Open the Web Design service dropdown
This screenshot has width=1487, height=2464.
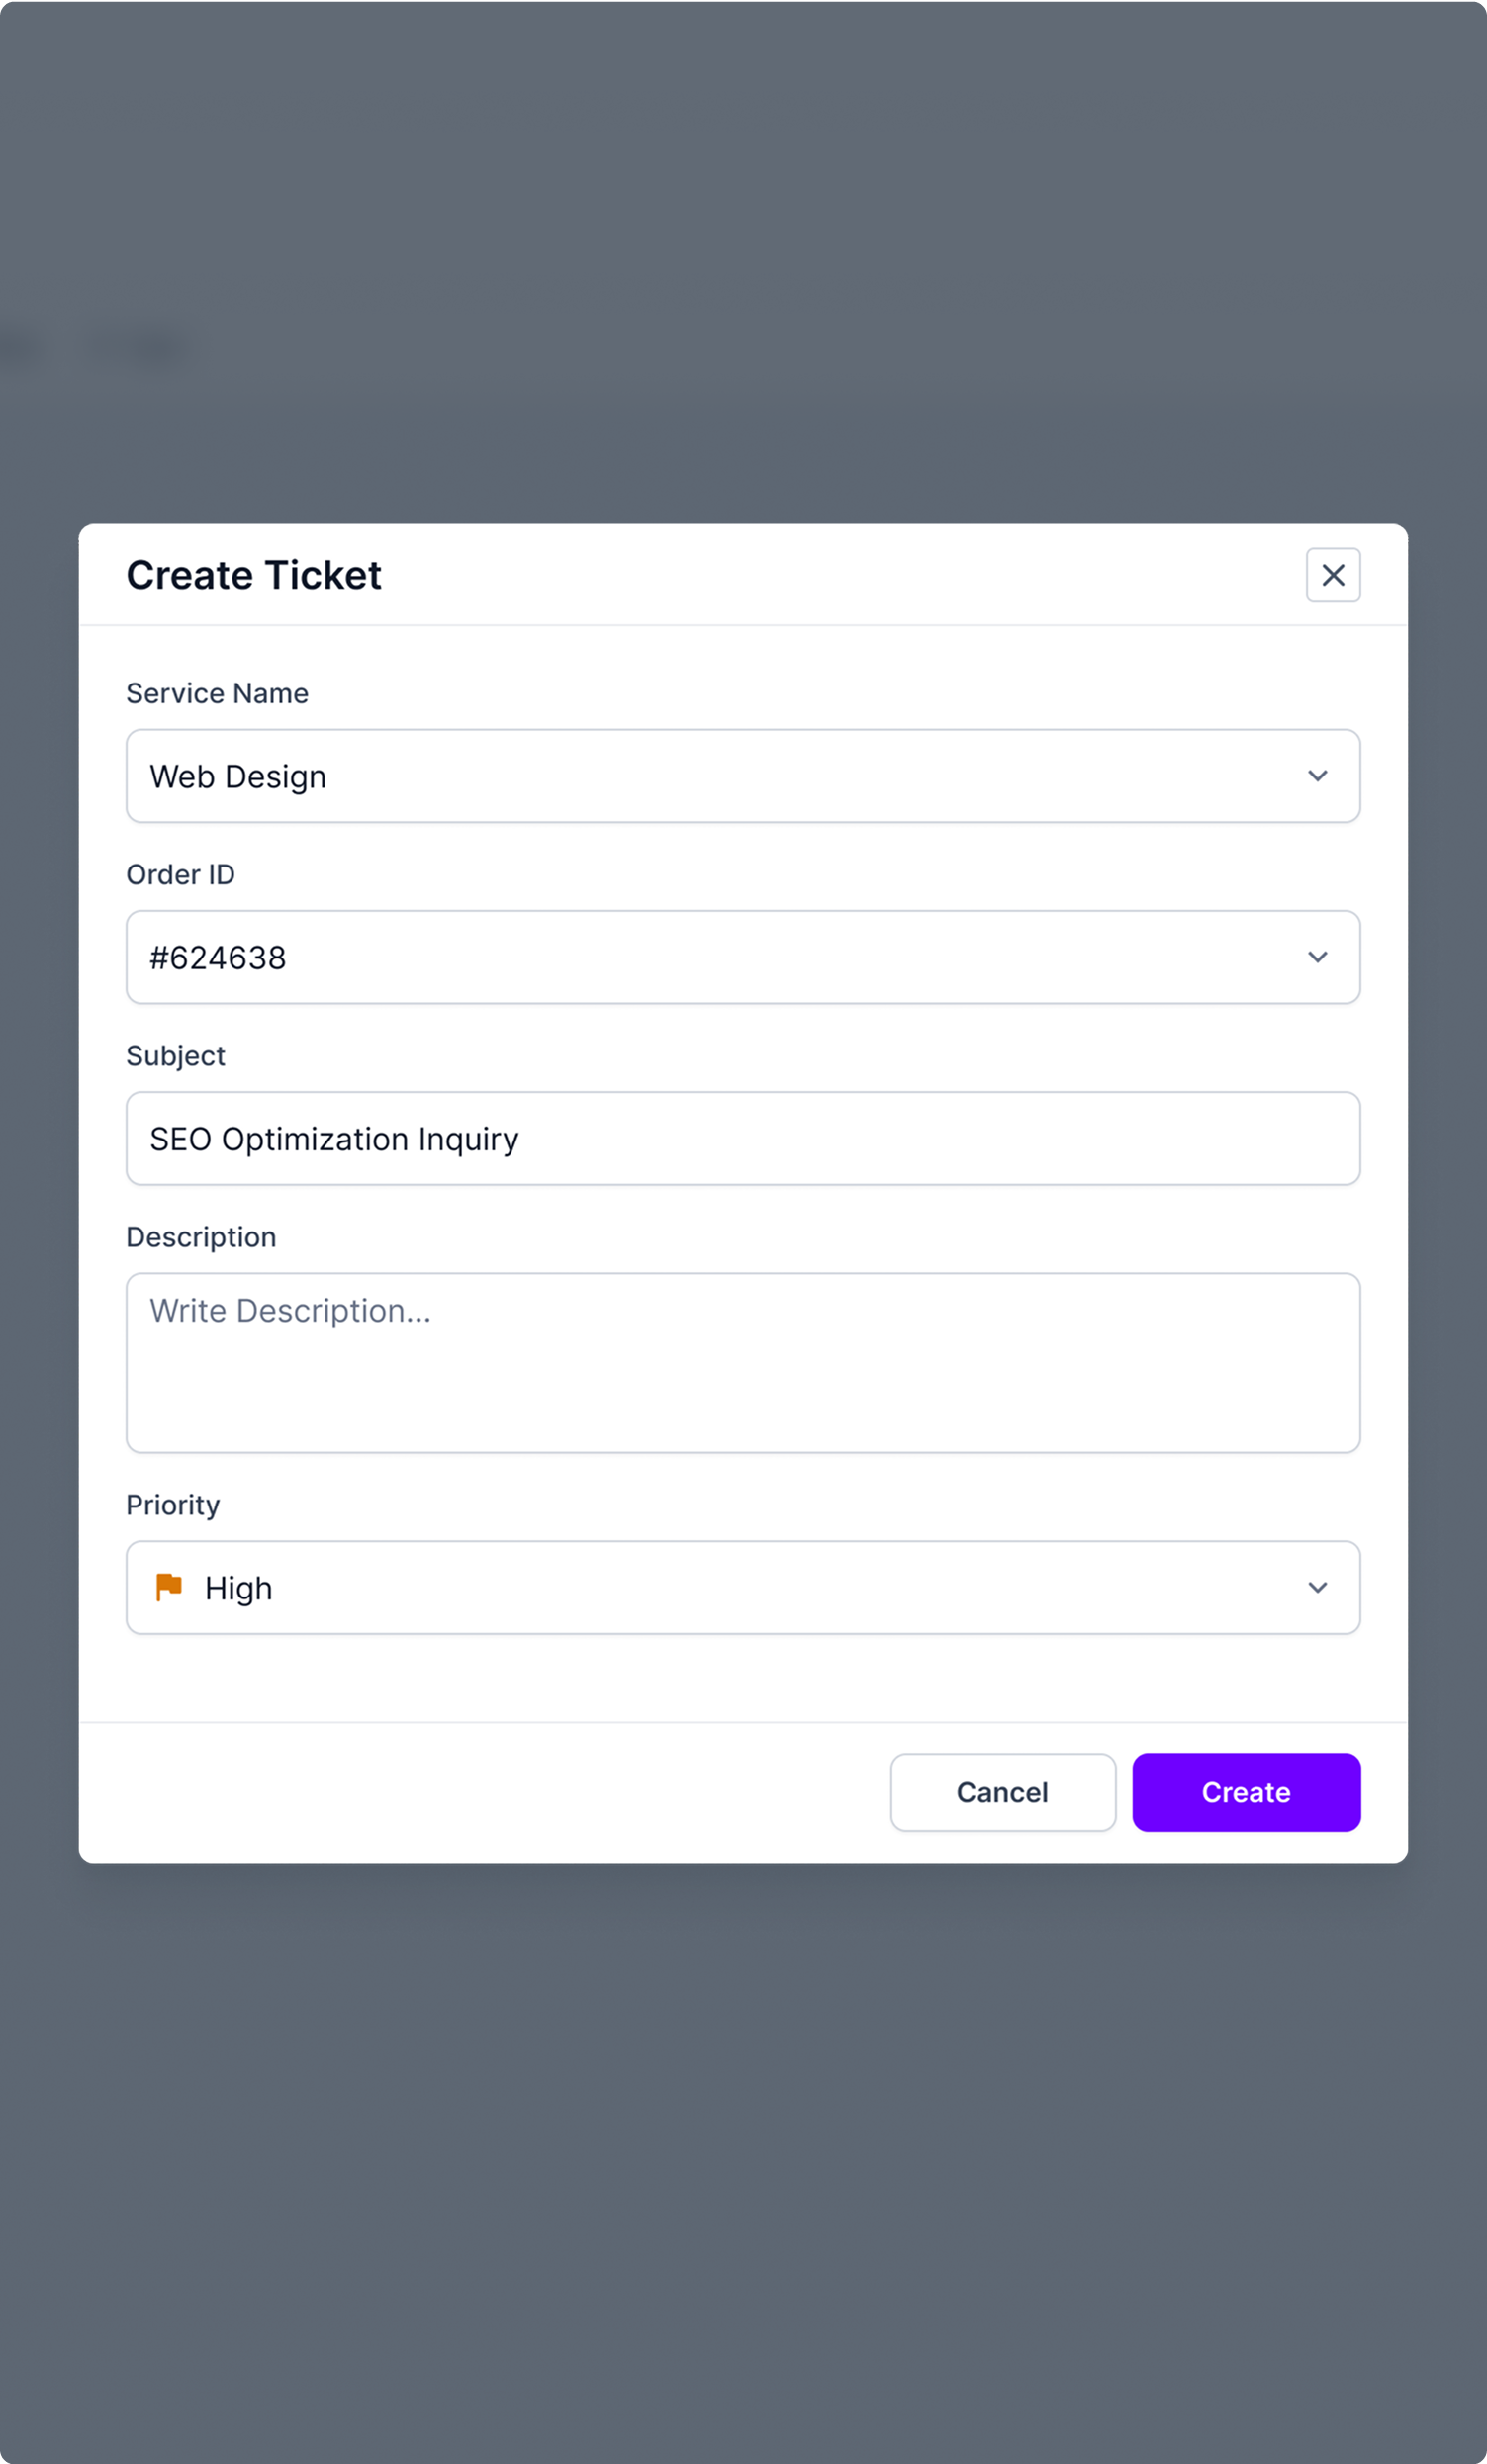click(743, 776)
